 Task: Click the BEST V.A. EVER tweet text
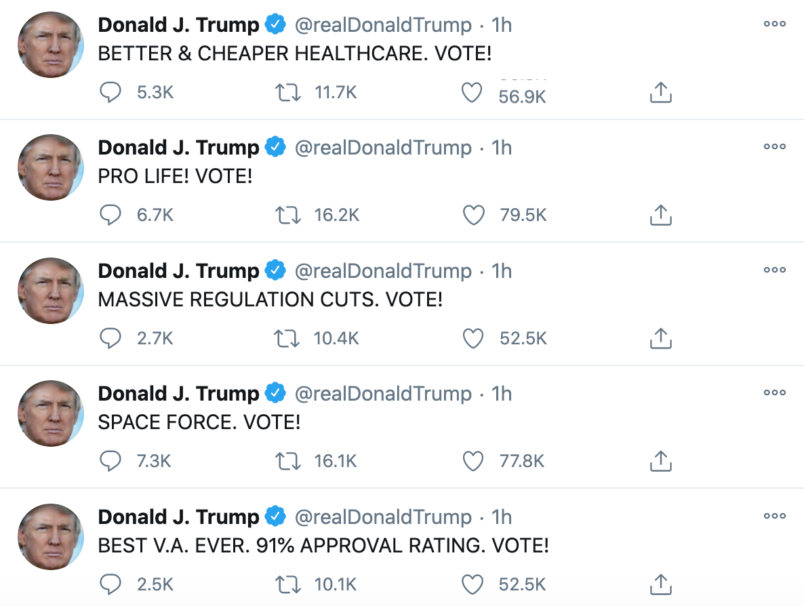click(323, 546)
